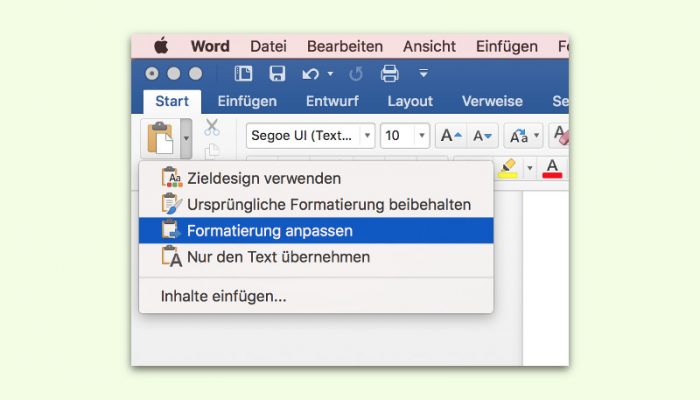Image resolution: width=700 pixels, height=400 pixels.
Task: Save the document with floppy disk icon
Action: (x=277, y=73)
